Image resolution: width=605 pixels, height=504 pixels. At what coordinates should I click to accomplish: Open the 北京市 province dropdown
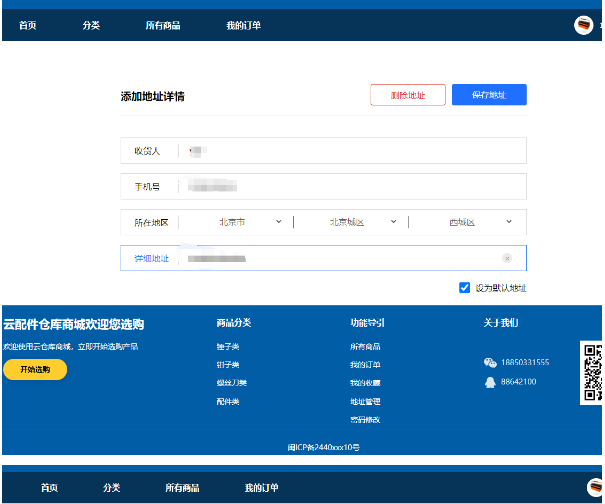[x=240, y=222]
